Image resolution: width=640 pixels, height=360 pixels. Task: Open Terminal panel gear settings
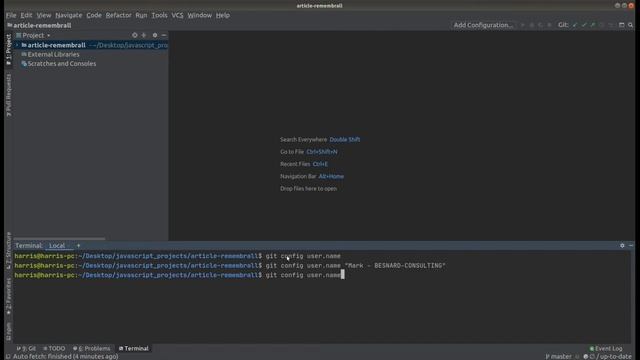(622, 246)
